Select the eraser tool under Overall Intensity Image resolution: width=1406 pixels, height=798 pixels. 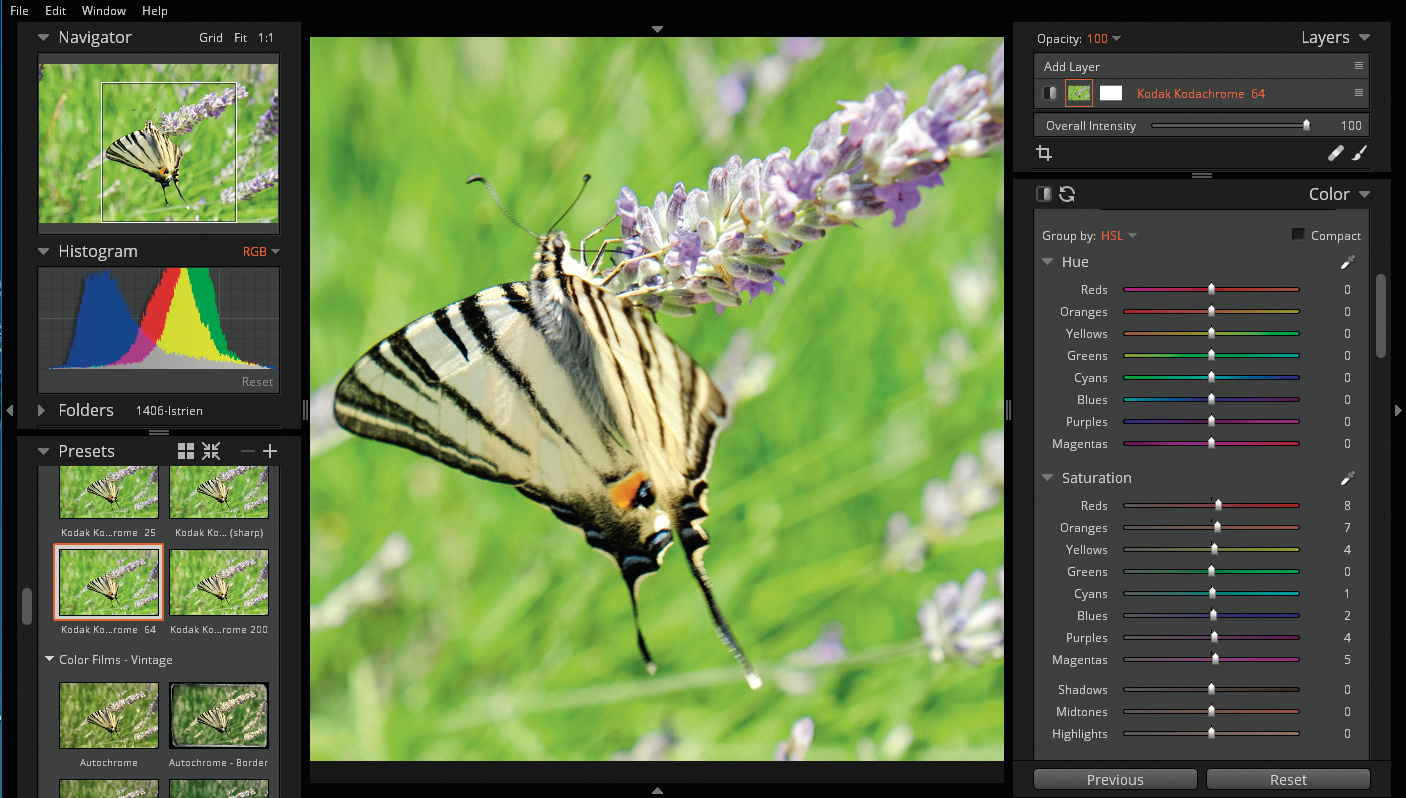click(1336, 153)
